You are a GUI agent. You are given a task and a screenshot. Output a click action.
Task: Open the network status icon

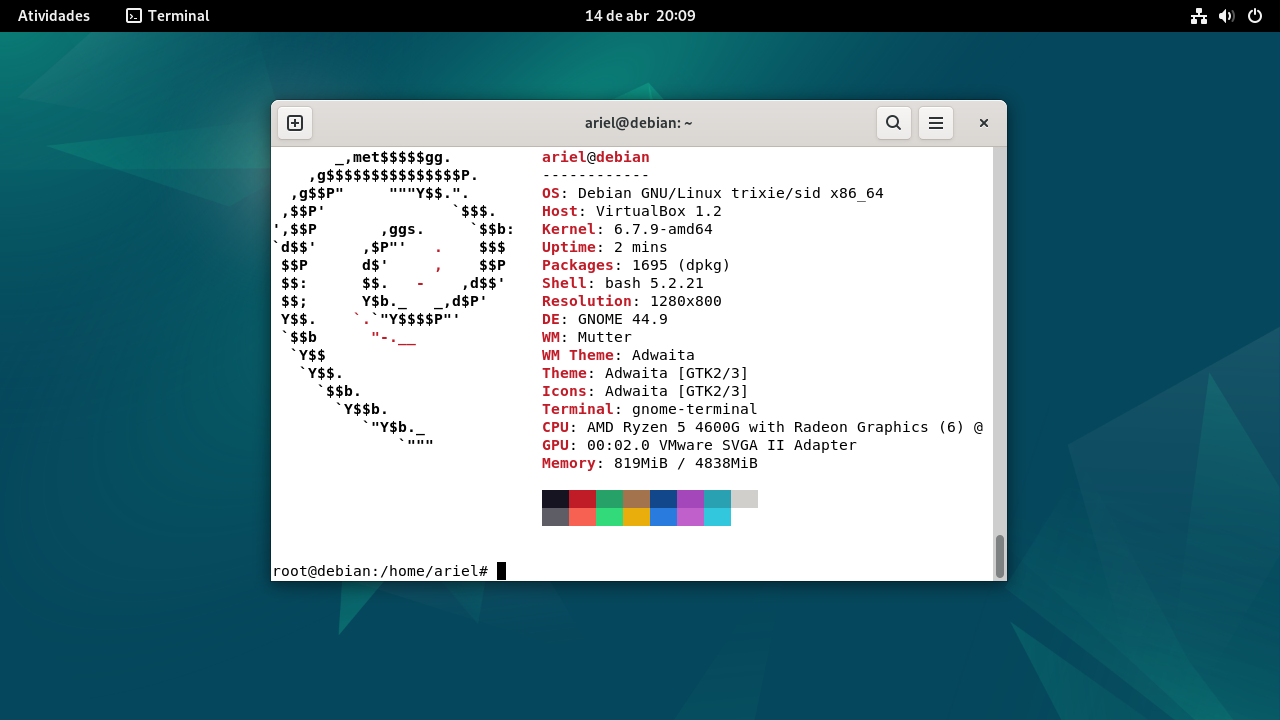1199,16
